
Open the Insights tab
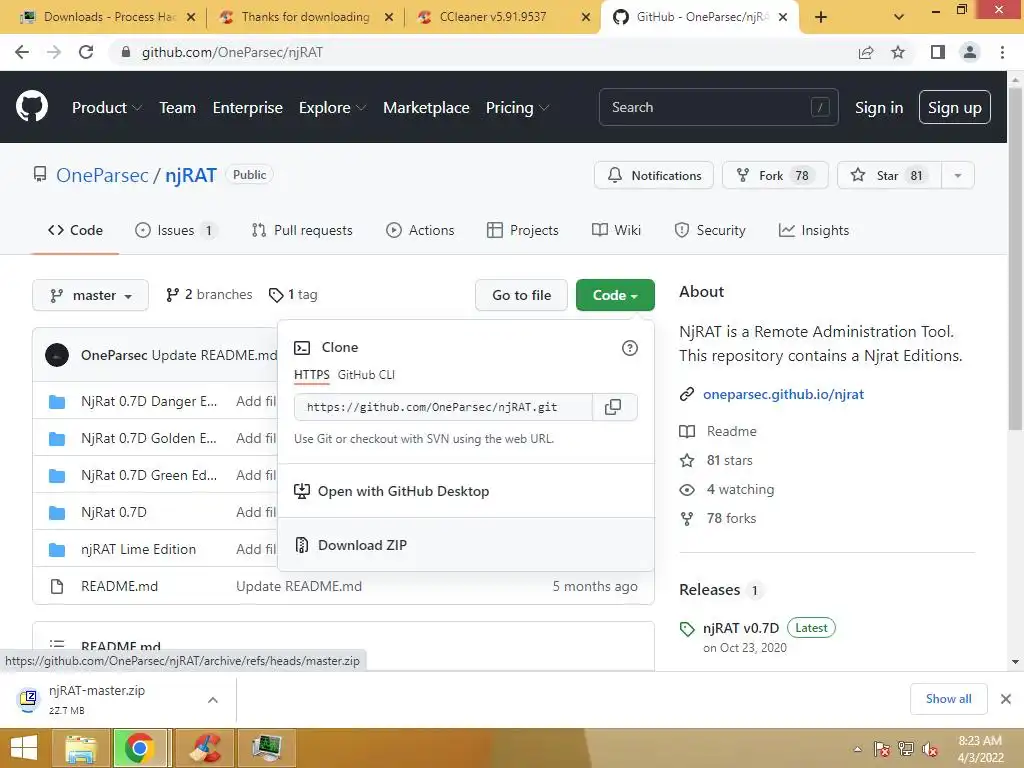tap(814, 230)
